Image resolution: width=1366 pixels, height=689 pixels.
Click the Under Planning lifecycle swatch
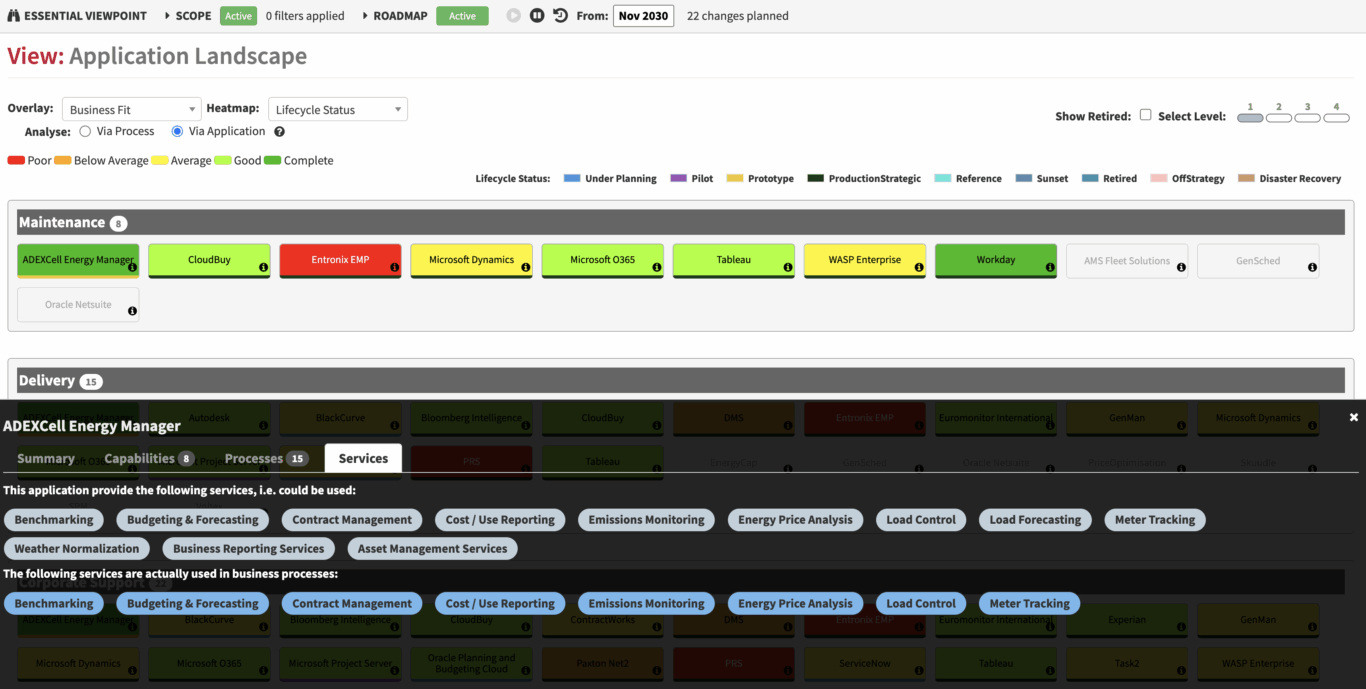(572, 178)
